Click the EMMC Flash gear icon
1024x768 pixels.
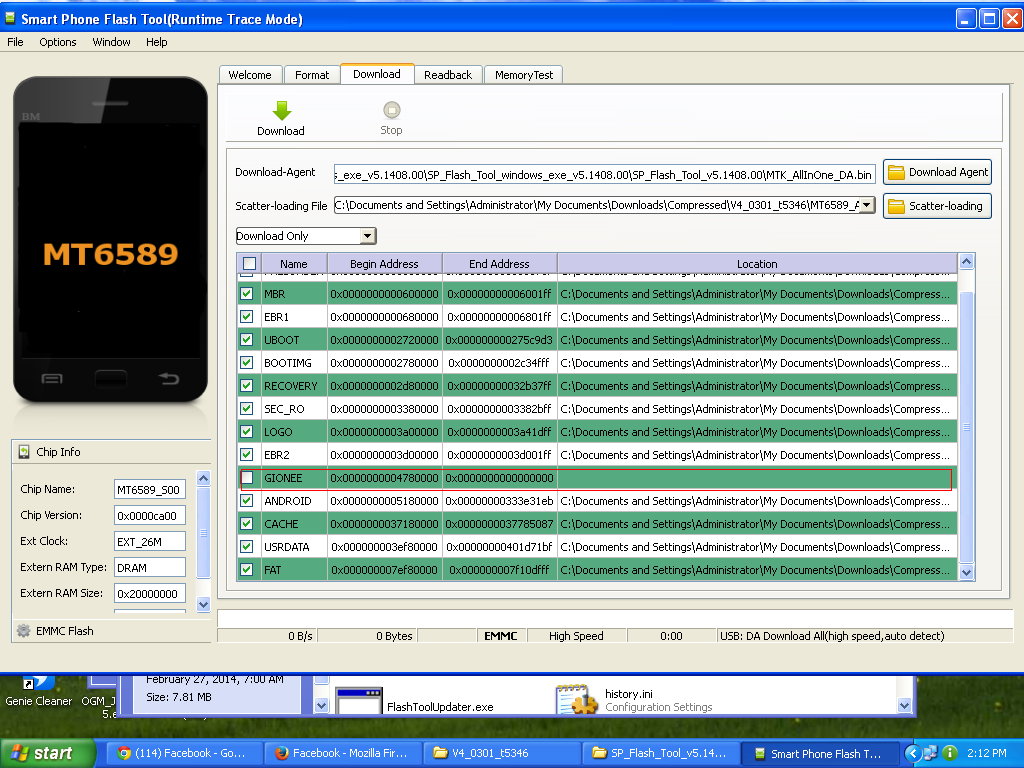coord(23,631)
